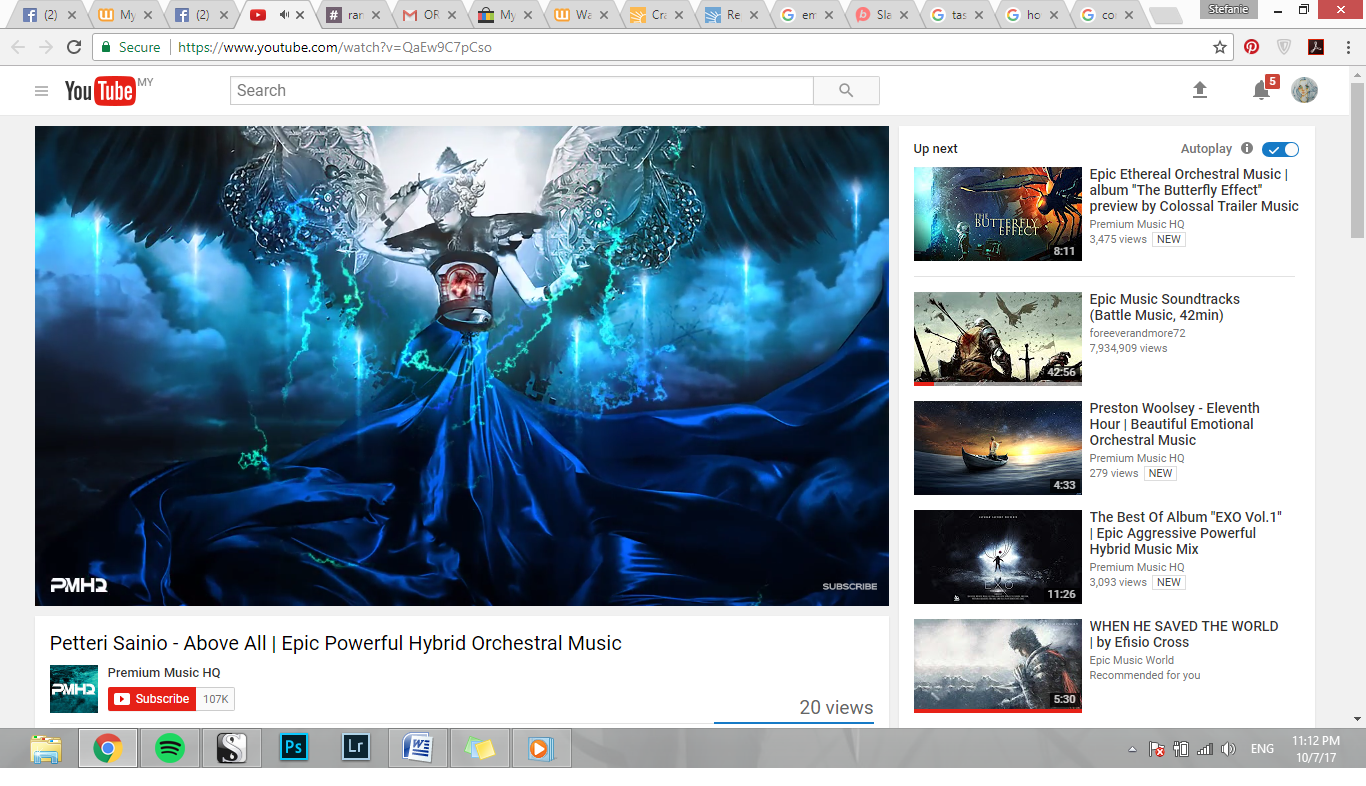Switch to the "Cra" tab
Screen dimensions: 1366x786
pos(657,15)
